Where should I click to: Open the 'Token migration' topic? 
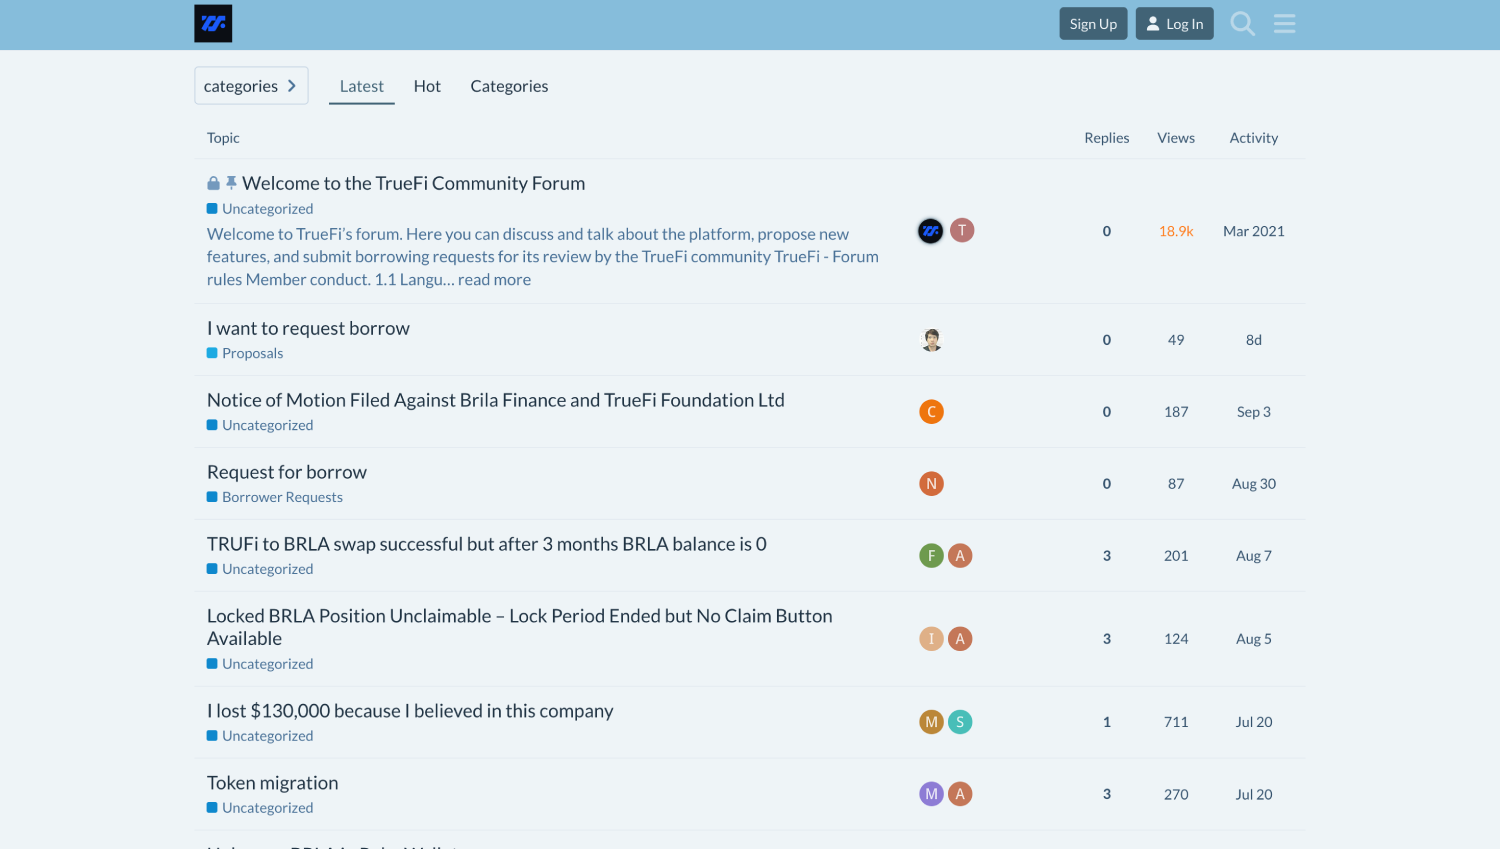272,783
